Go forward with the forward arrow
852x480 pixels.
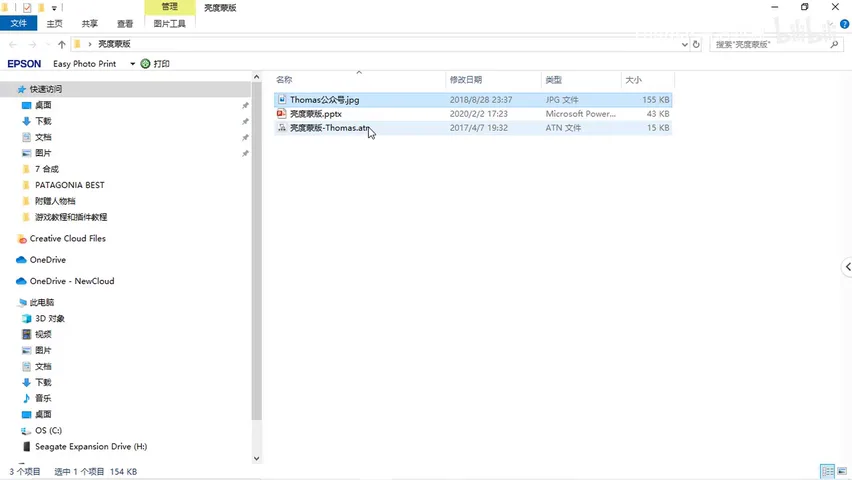tap(32, 45)
